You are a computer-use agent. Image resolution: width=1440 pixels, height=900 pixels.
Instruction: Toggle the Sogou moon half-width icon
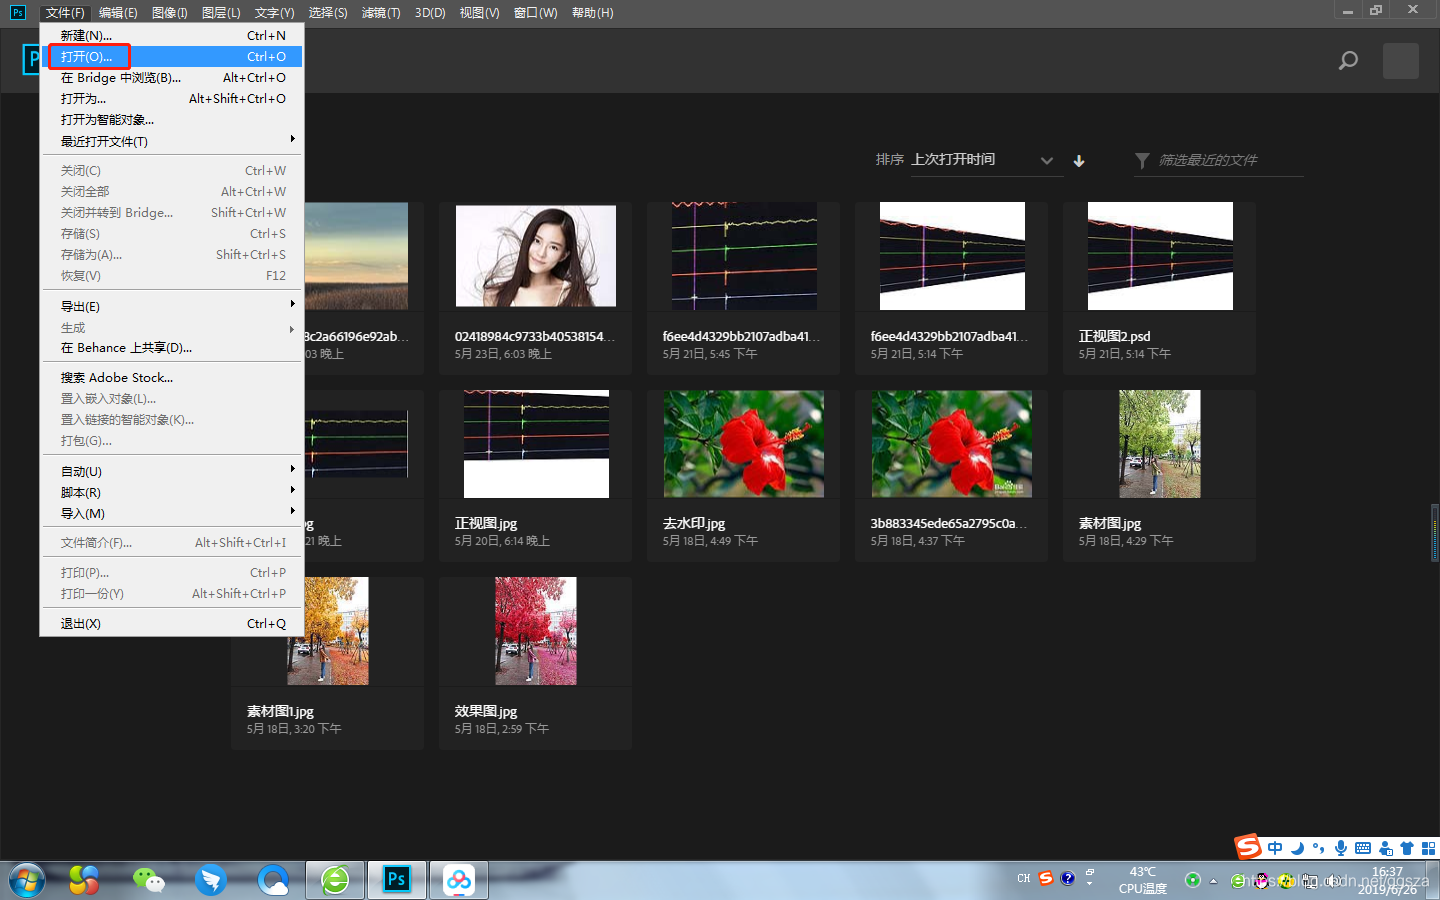(x=1297, y=848)
